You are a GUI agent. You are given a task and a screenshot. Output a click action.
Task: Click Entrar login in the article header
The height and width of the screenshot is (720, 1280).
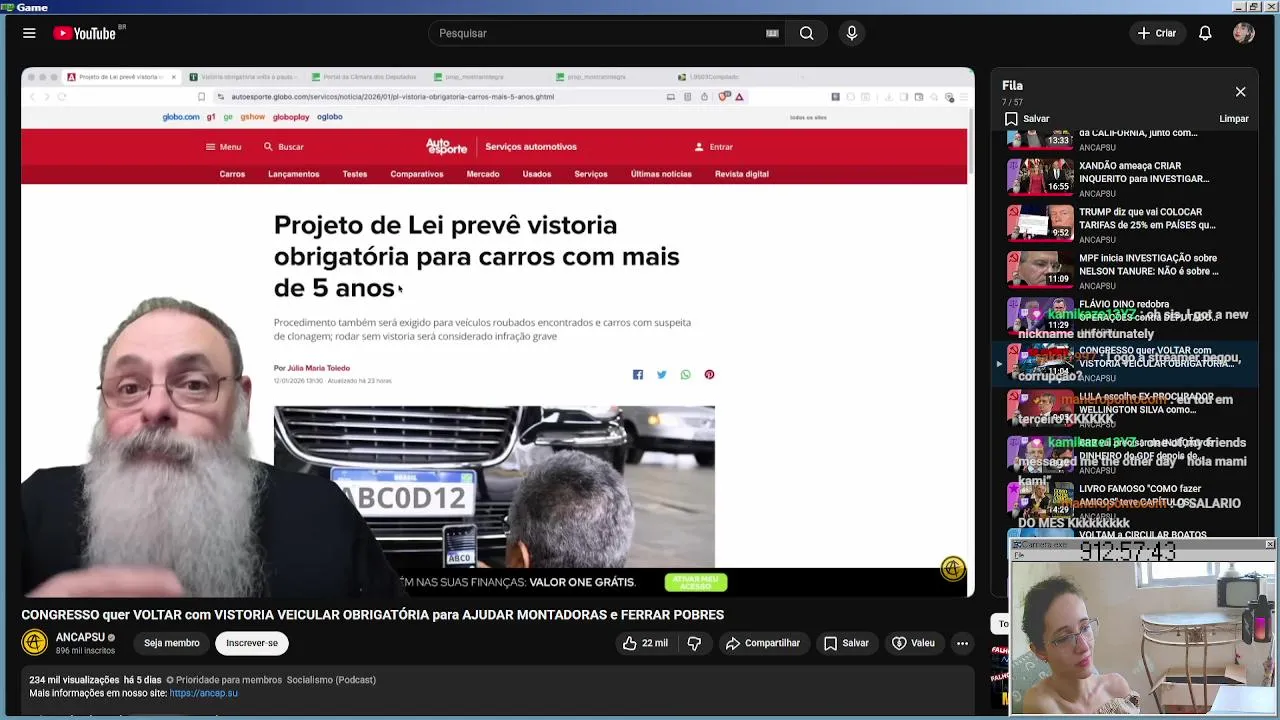714,147
